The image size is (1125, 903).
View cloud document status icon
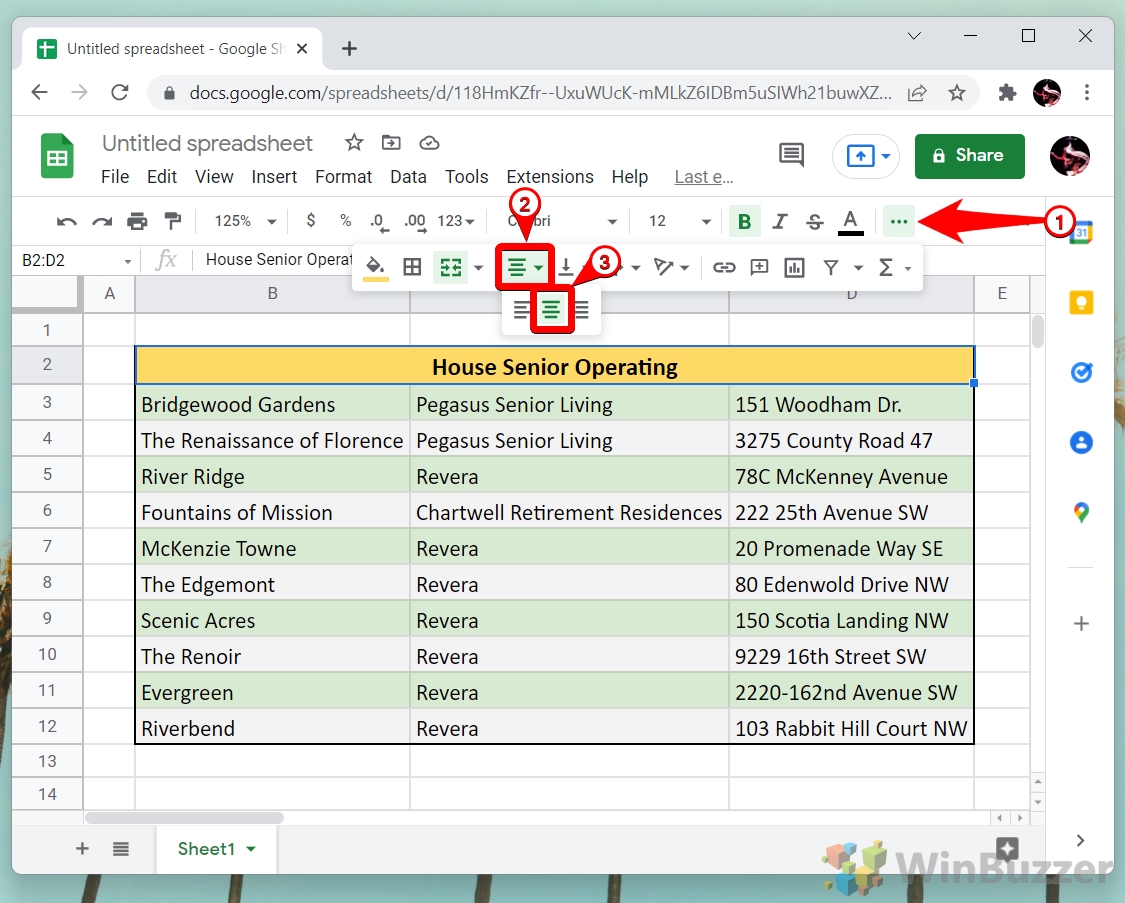click(429, 143)
